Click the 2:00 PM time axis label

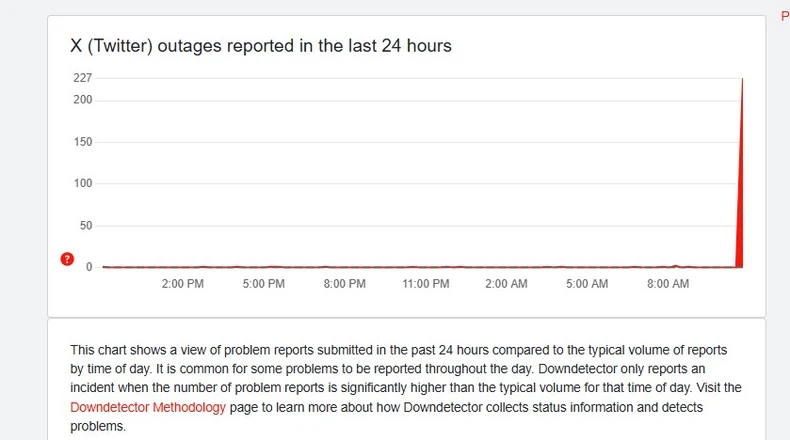(183, 284)
